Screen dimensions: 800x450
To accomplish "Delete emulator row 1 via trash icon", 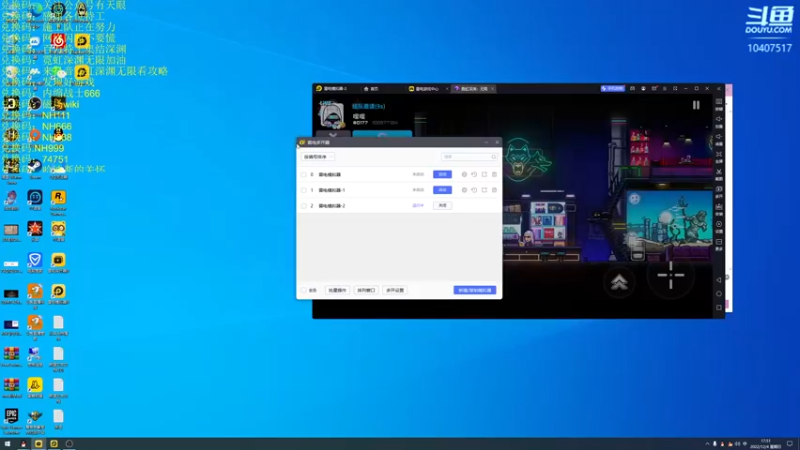I will coord(494,190).
